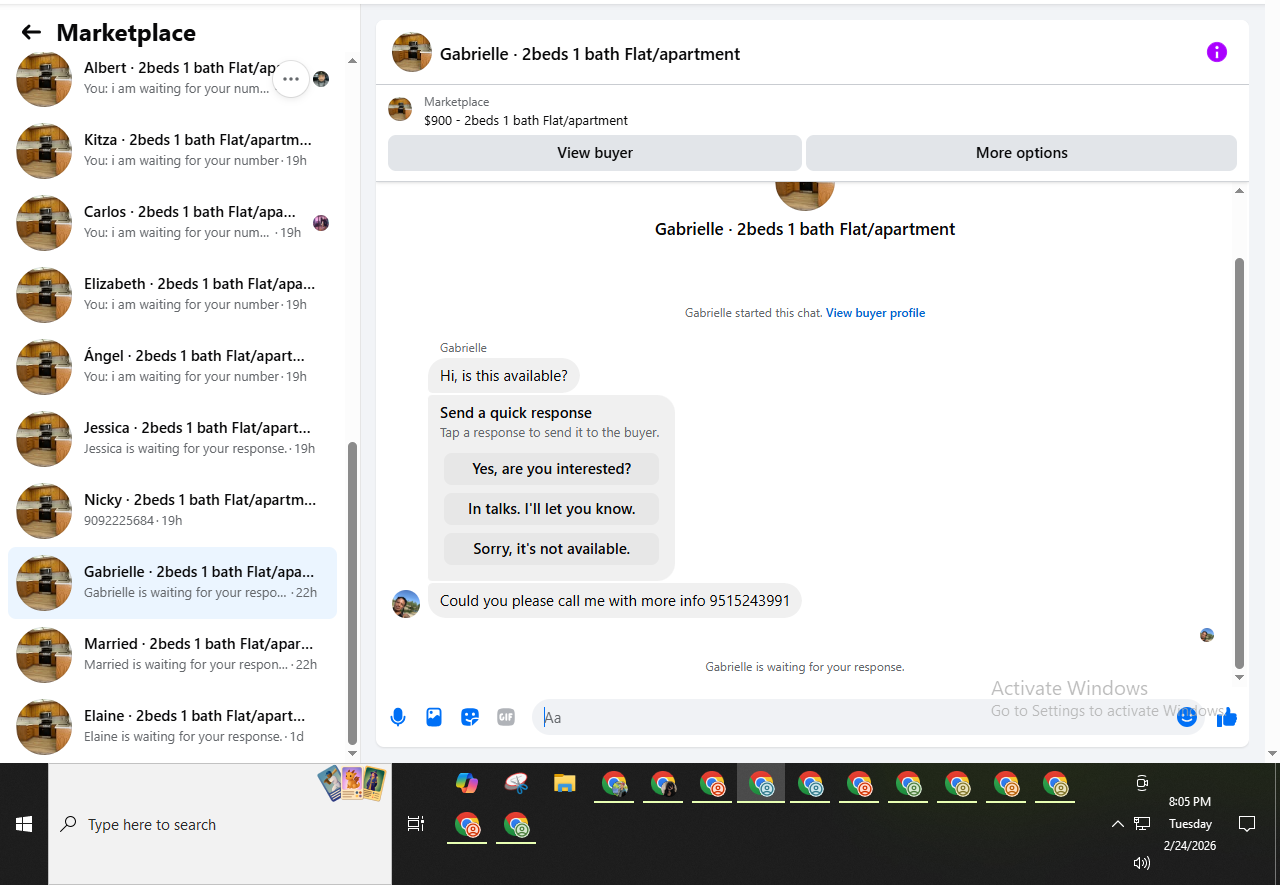This screenshot has height=885, width=1280.
Task: Open File Explorer from the taskbar
Action: coord(565,783)
